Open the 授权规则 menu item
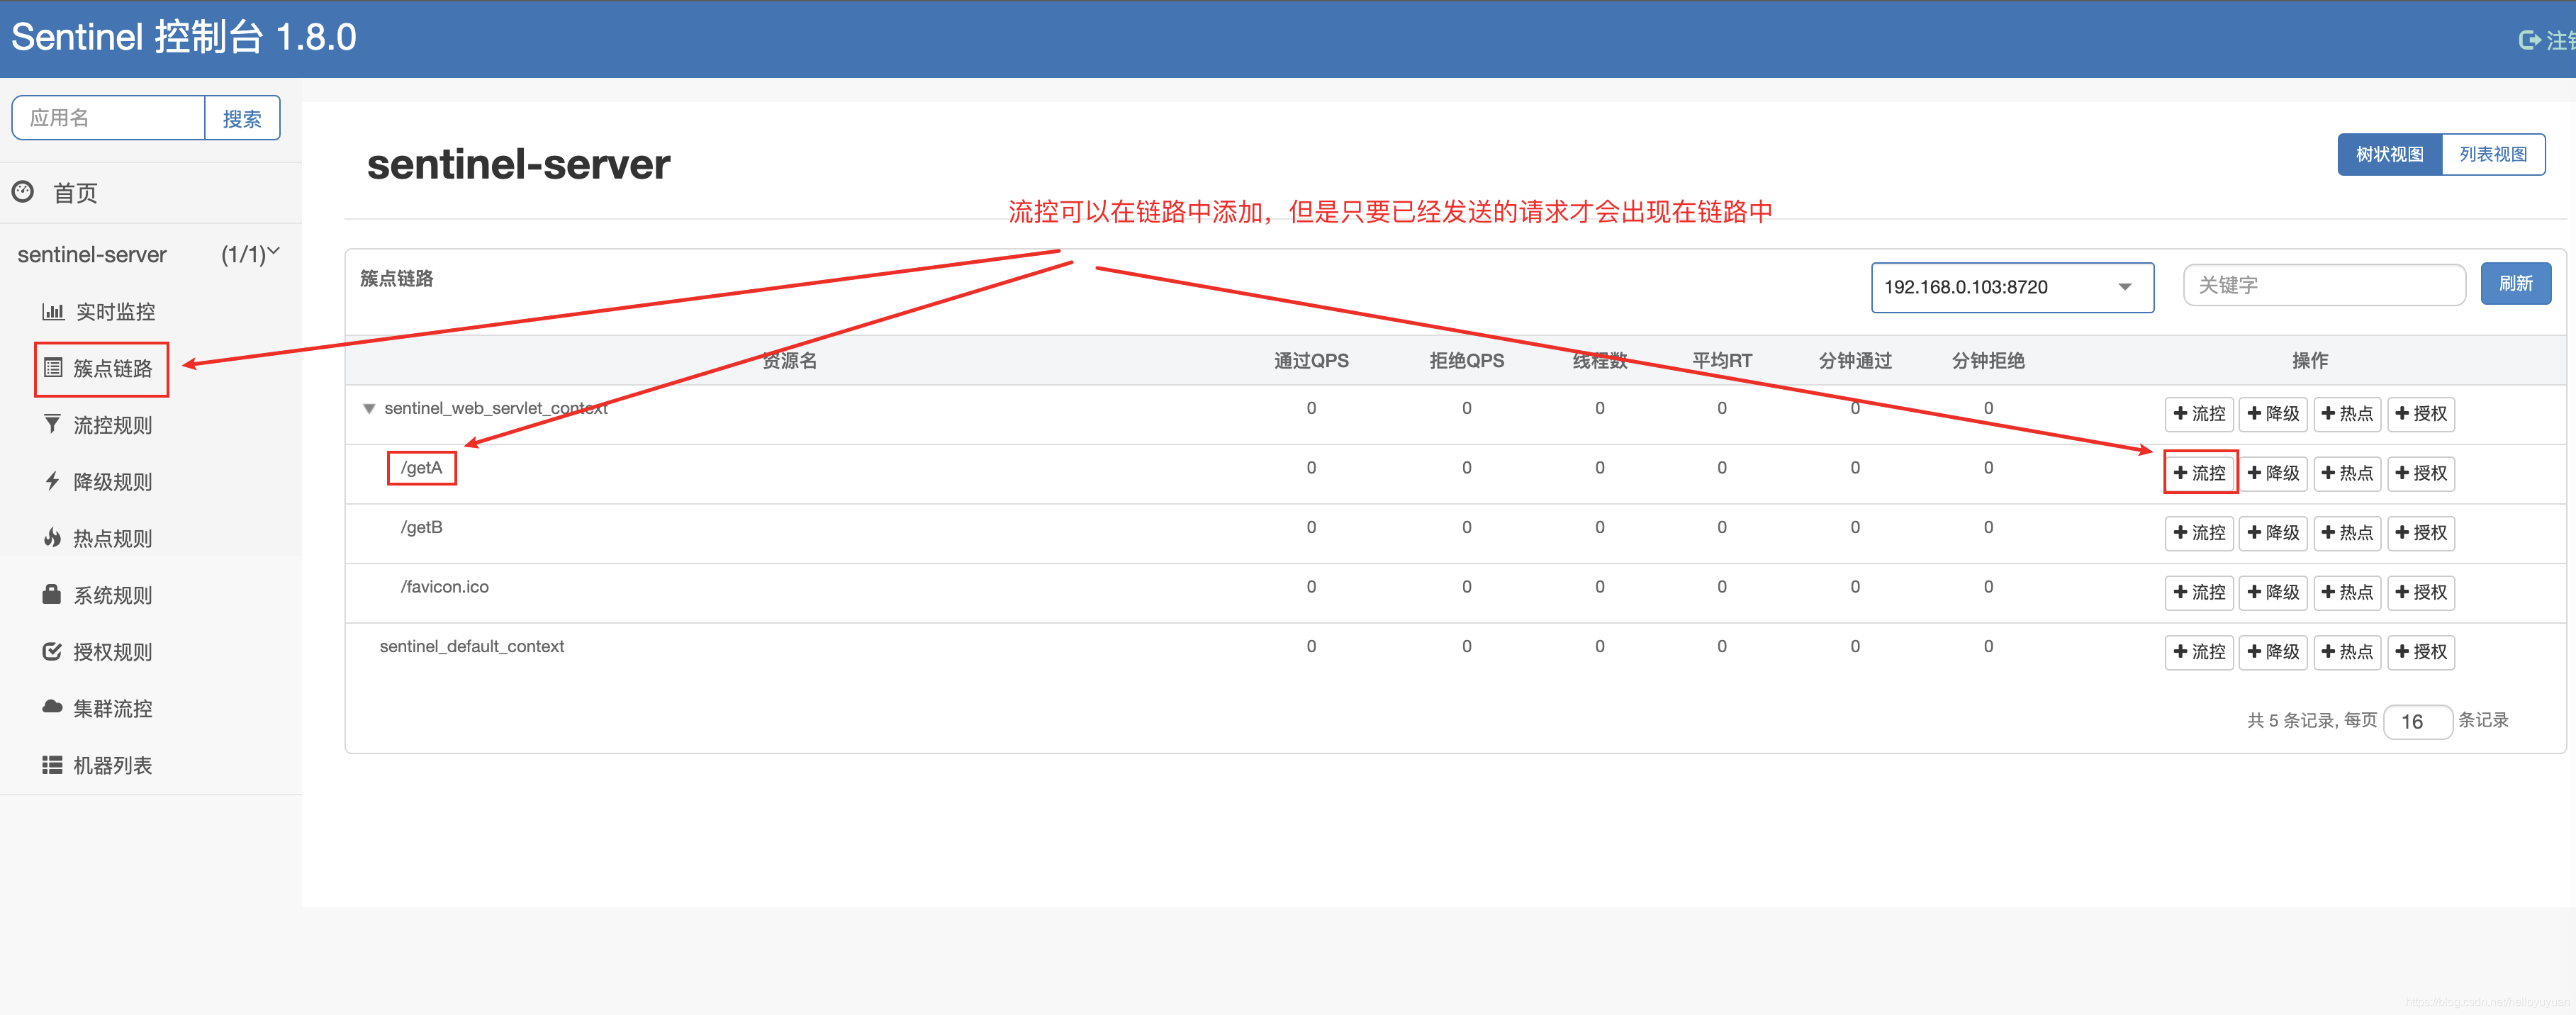 pos(112,652)
